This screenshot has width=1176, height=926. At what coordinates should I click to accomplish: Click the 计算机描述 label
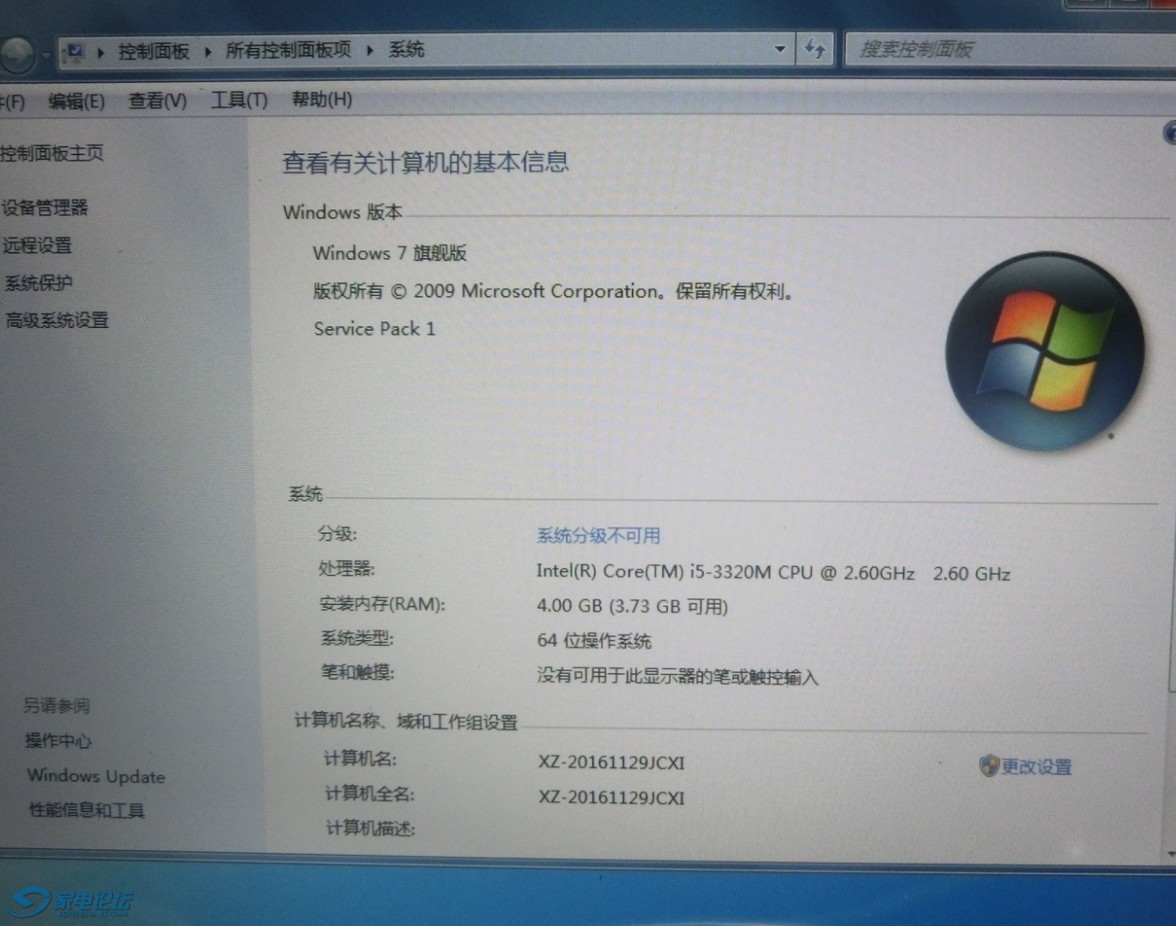click(x=370, y=829)
